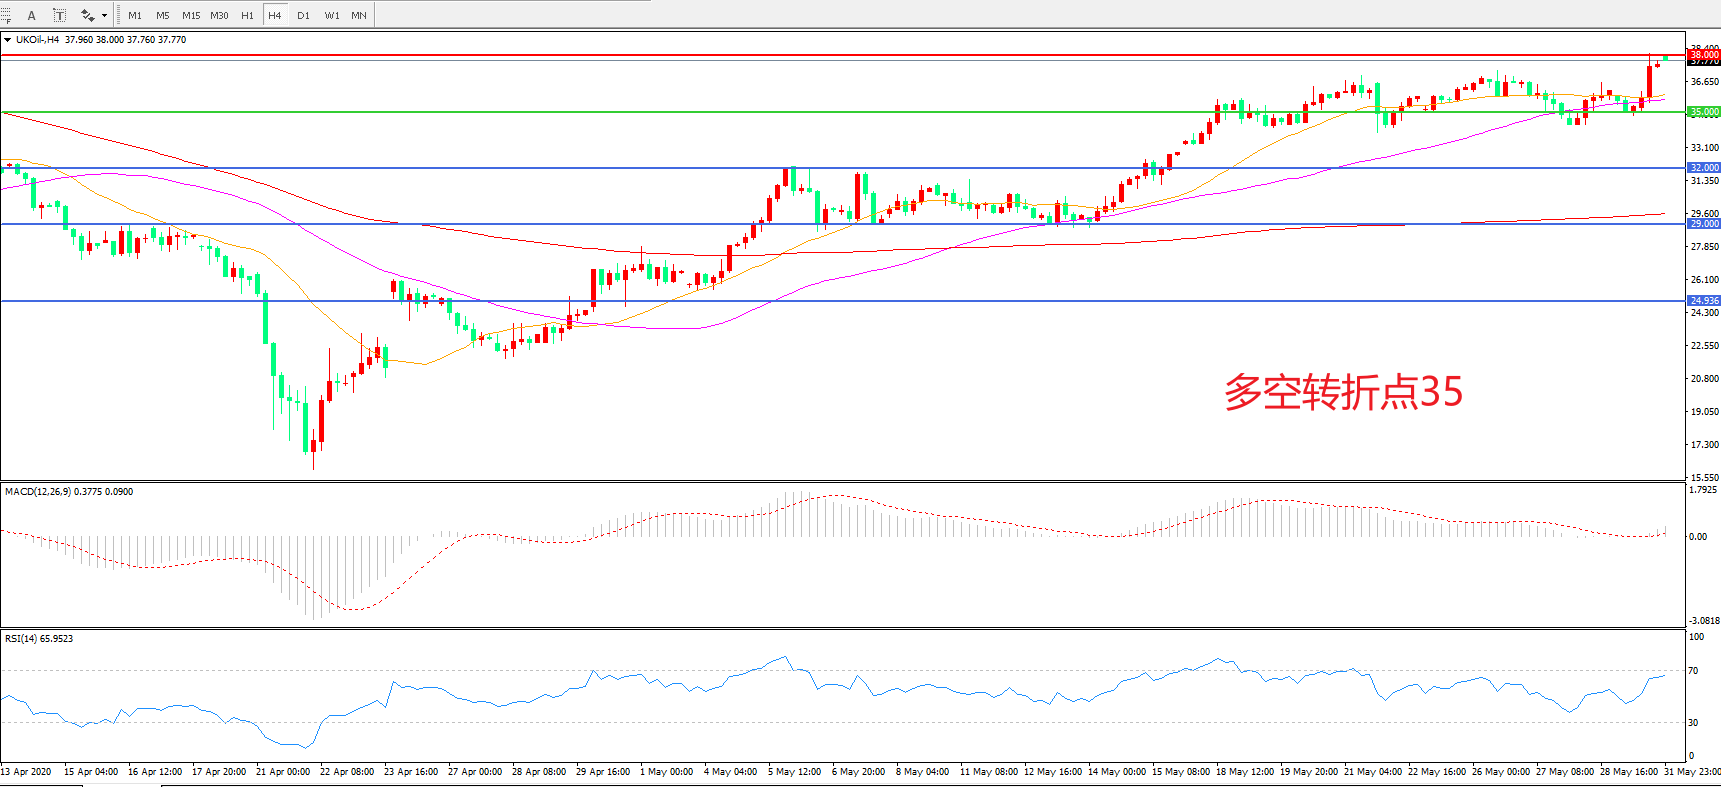The image size is (1721, 787).
Task: Click the Fibonacci tool icon at toolbar start
Action: 5,15
